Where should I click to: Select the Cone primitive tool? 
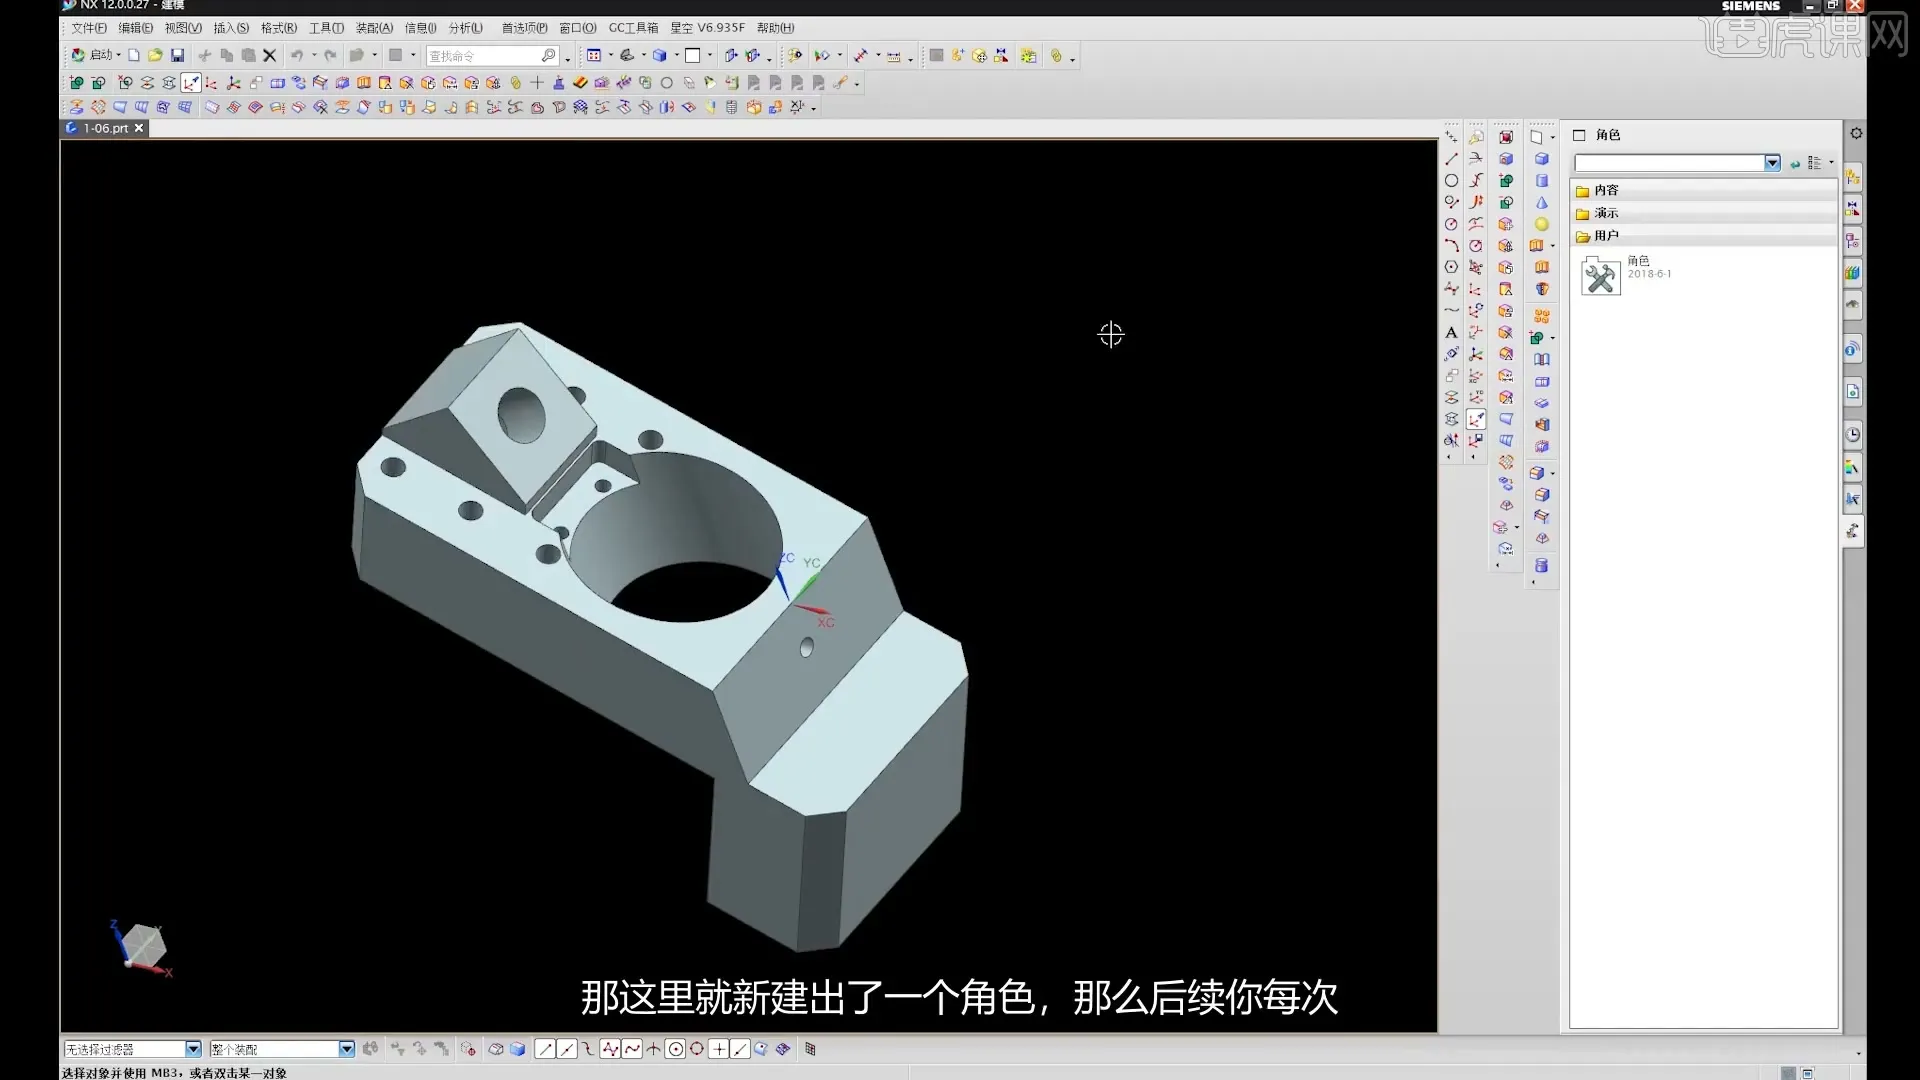1541,203
